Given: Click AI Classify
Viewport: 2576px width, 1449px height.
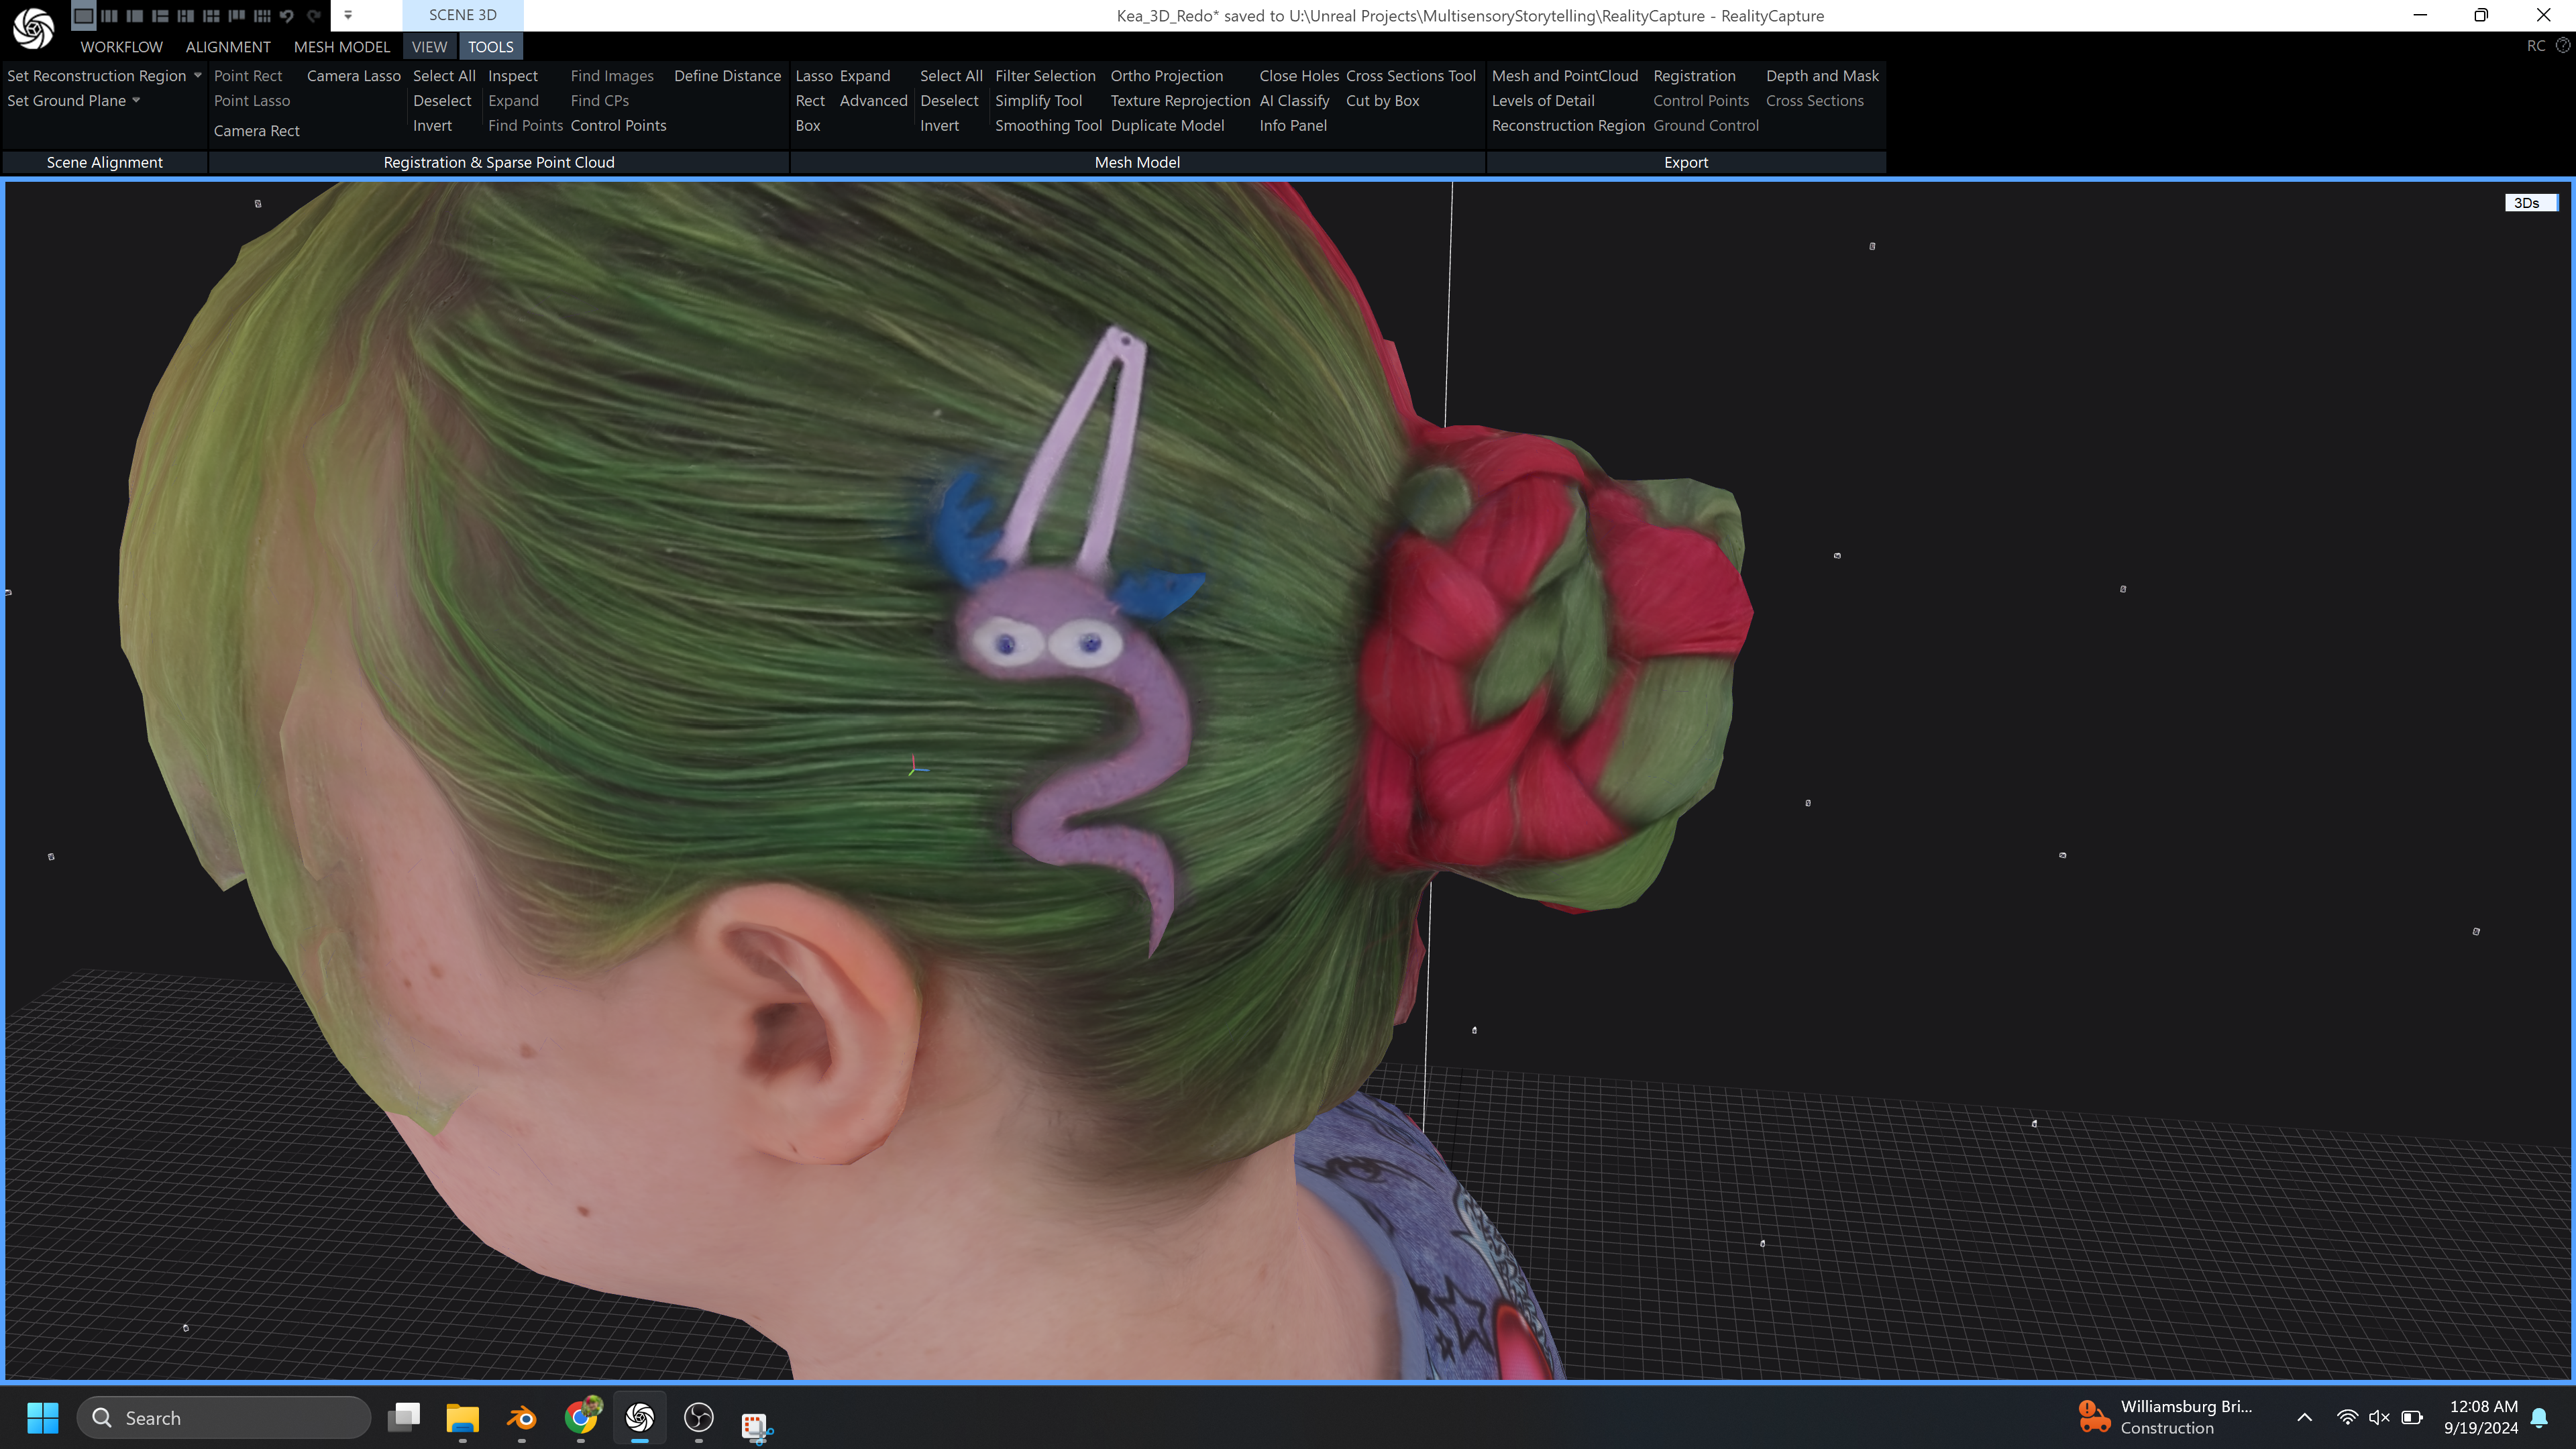Looking at the screenshot, I should (1295, 101).
